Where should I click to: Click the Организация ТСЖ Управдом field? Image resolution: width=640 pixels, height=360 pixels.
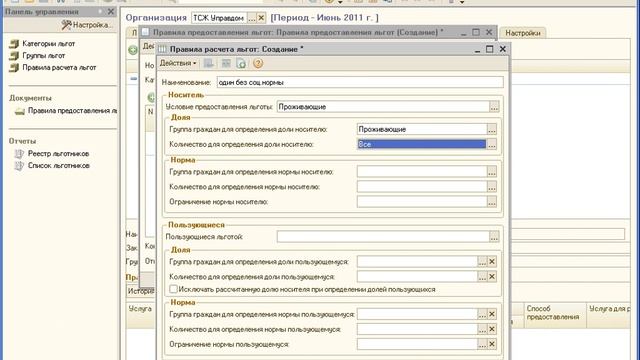219,18
